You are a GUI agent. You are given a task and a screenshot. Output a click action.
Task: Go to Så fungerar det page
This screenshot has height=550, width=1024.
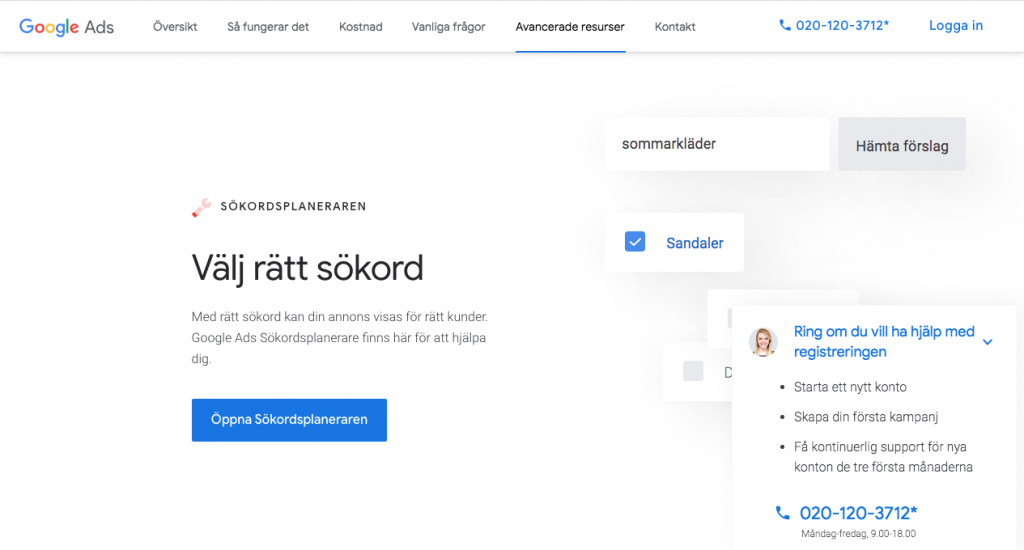click(x=268, y=27)
